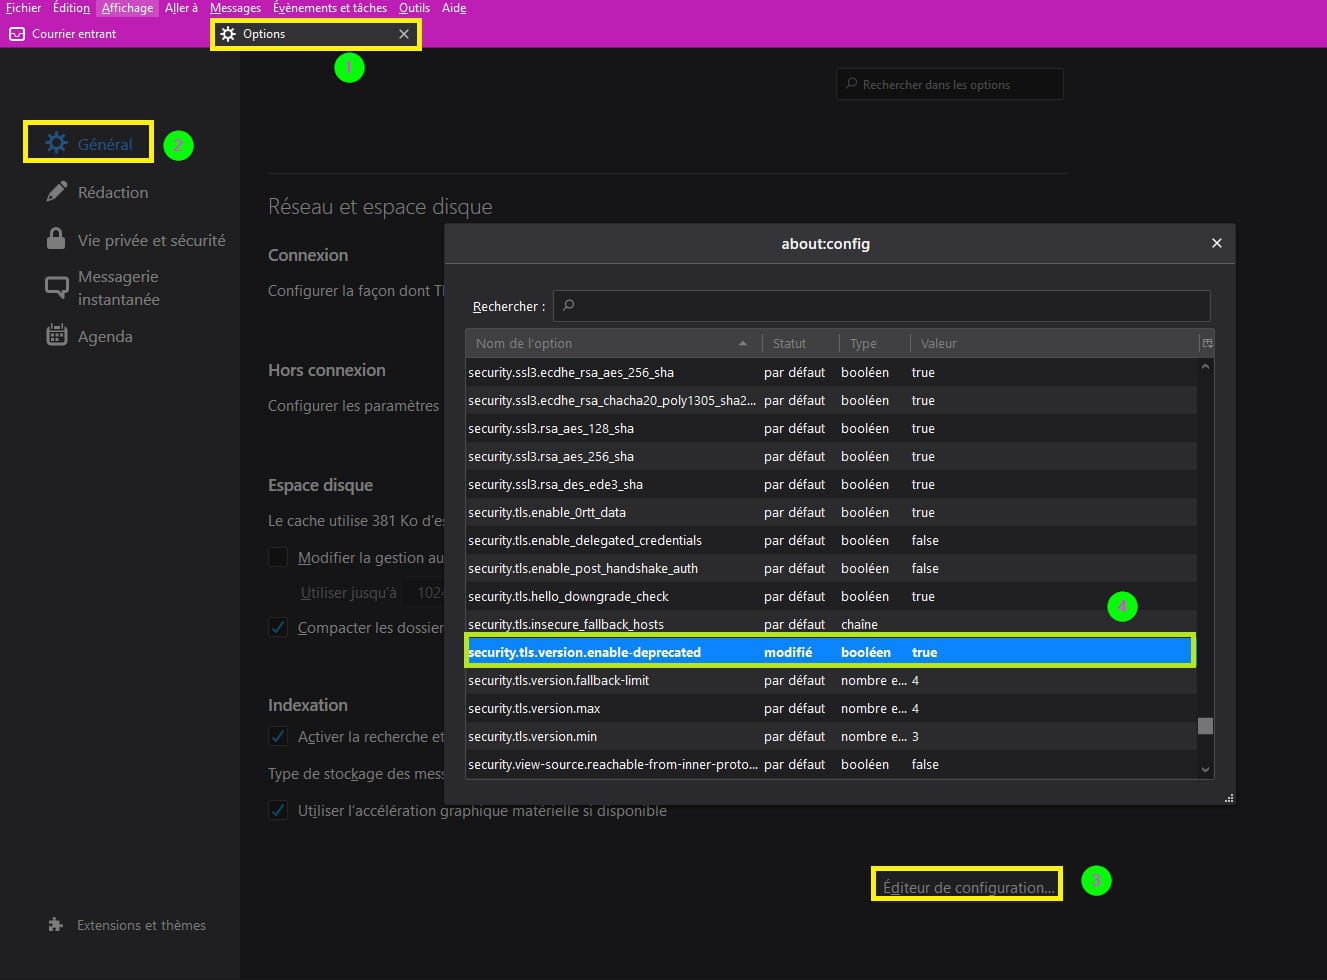Open the Édition menu
1327x980 pixels.
pyautogui.click(x=71, y=8)
